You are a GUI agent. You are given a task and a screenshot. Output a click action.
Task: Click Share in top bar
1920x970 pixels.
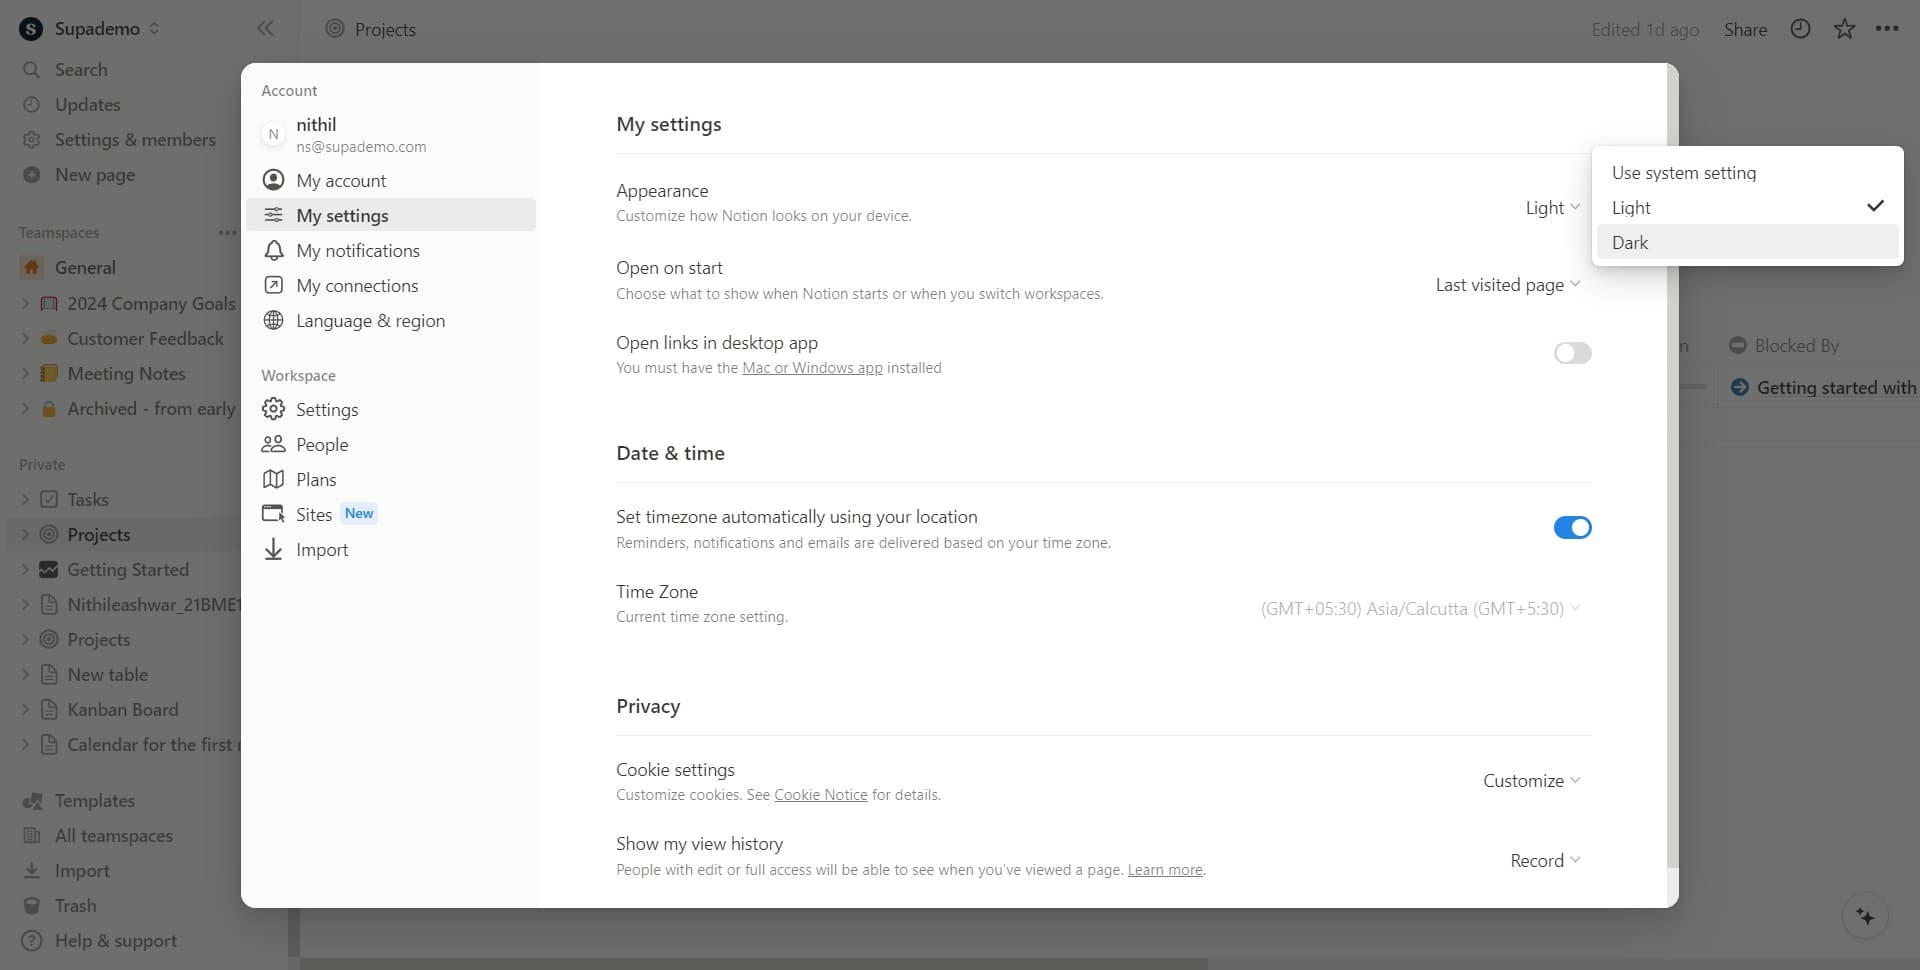click(1745, 29)
